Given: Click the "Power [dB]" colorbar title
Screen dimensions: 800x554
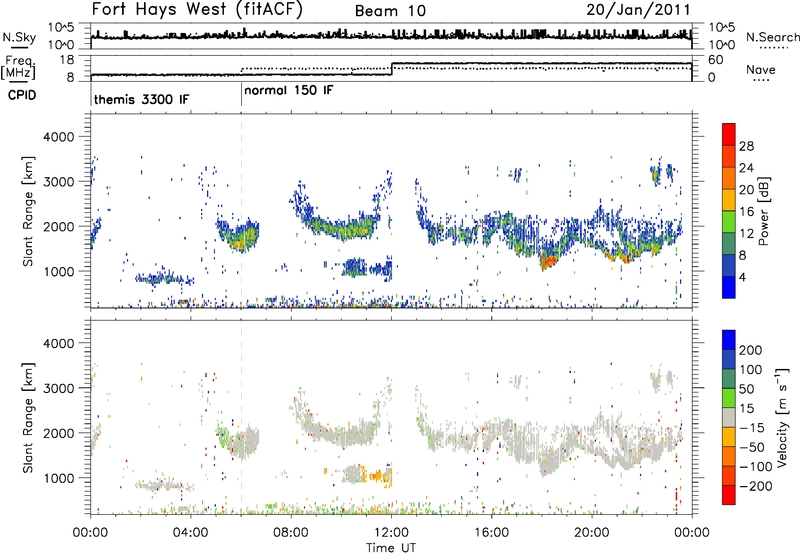Looking at the screenshot, I should tap(763, 211).
